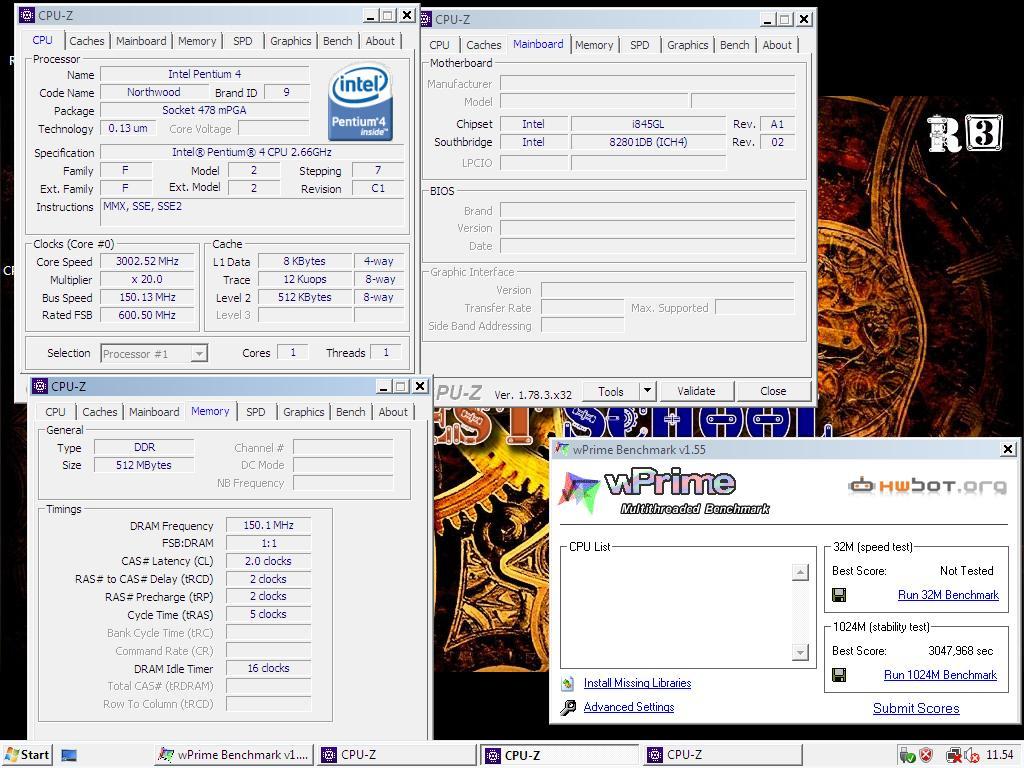
Task: Switch to SPD tab in CPU window
Action: pyautogui.click(x=242, y=41)
